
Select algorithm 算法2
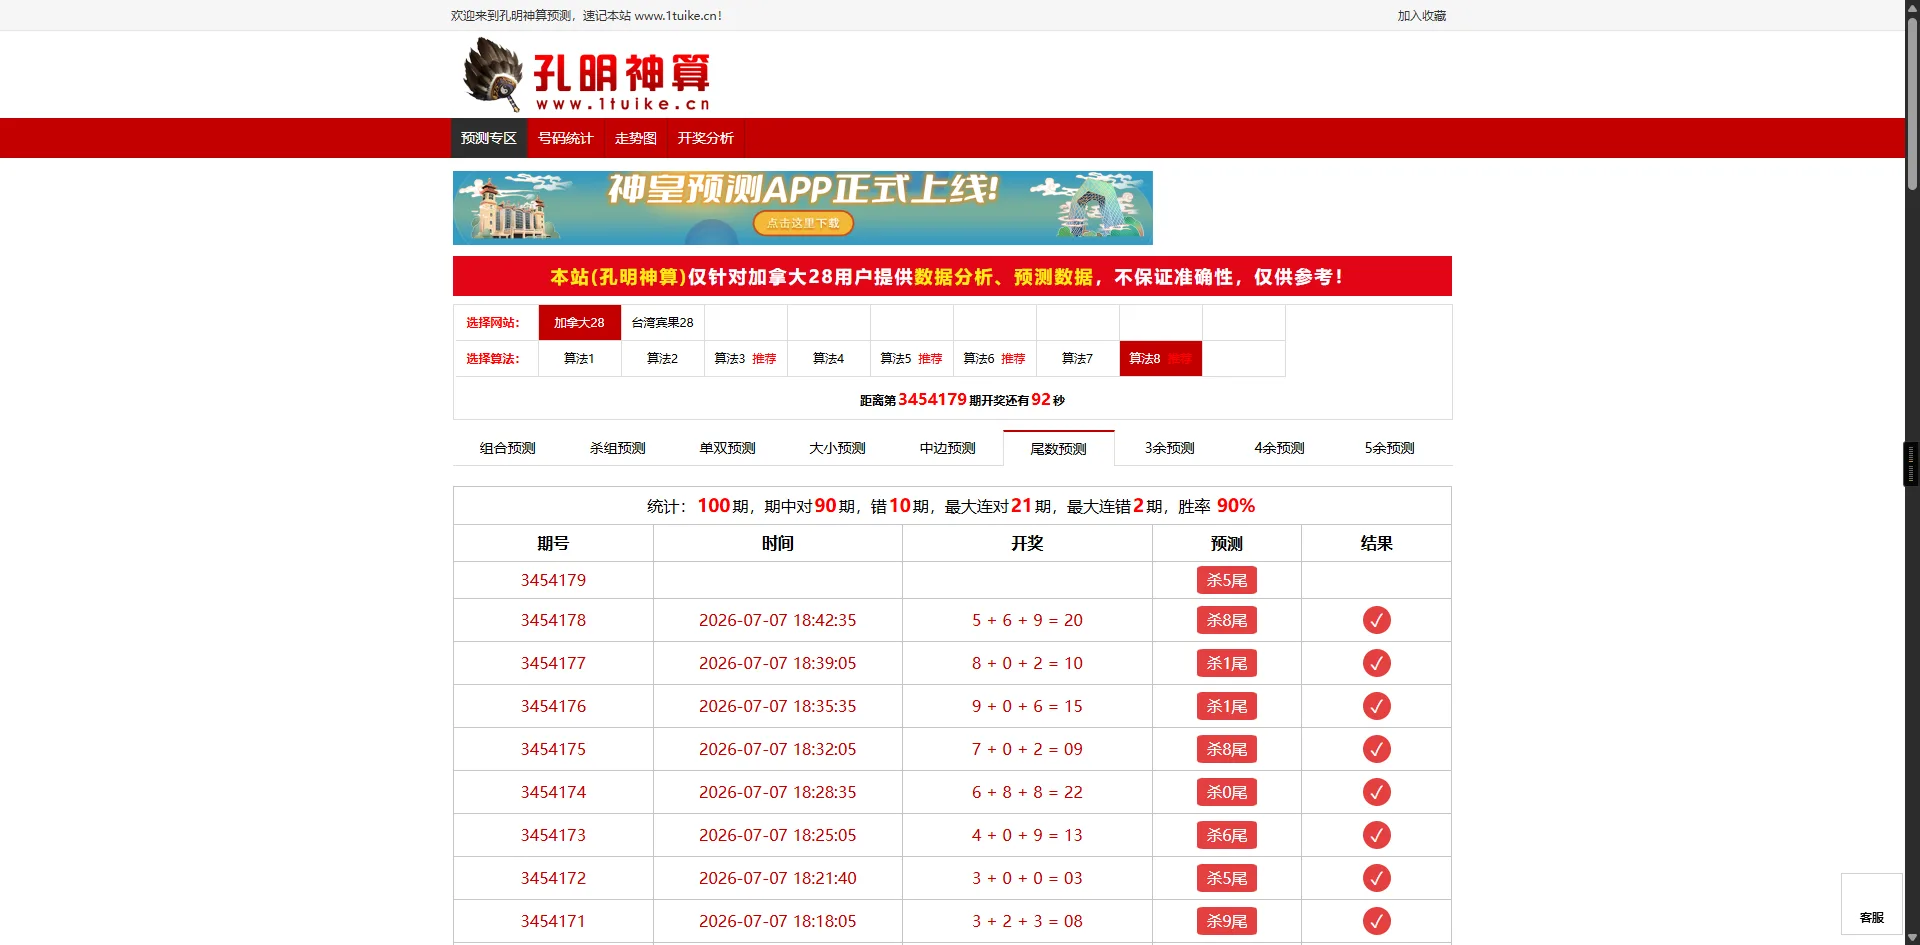662,359
